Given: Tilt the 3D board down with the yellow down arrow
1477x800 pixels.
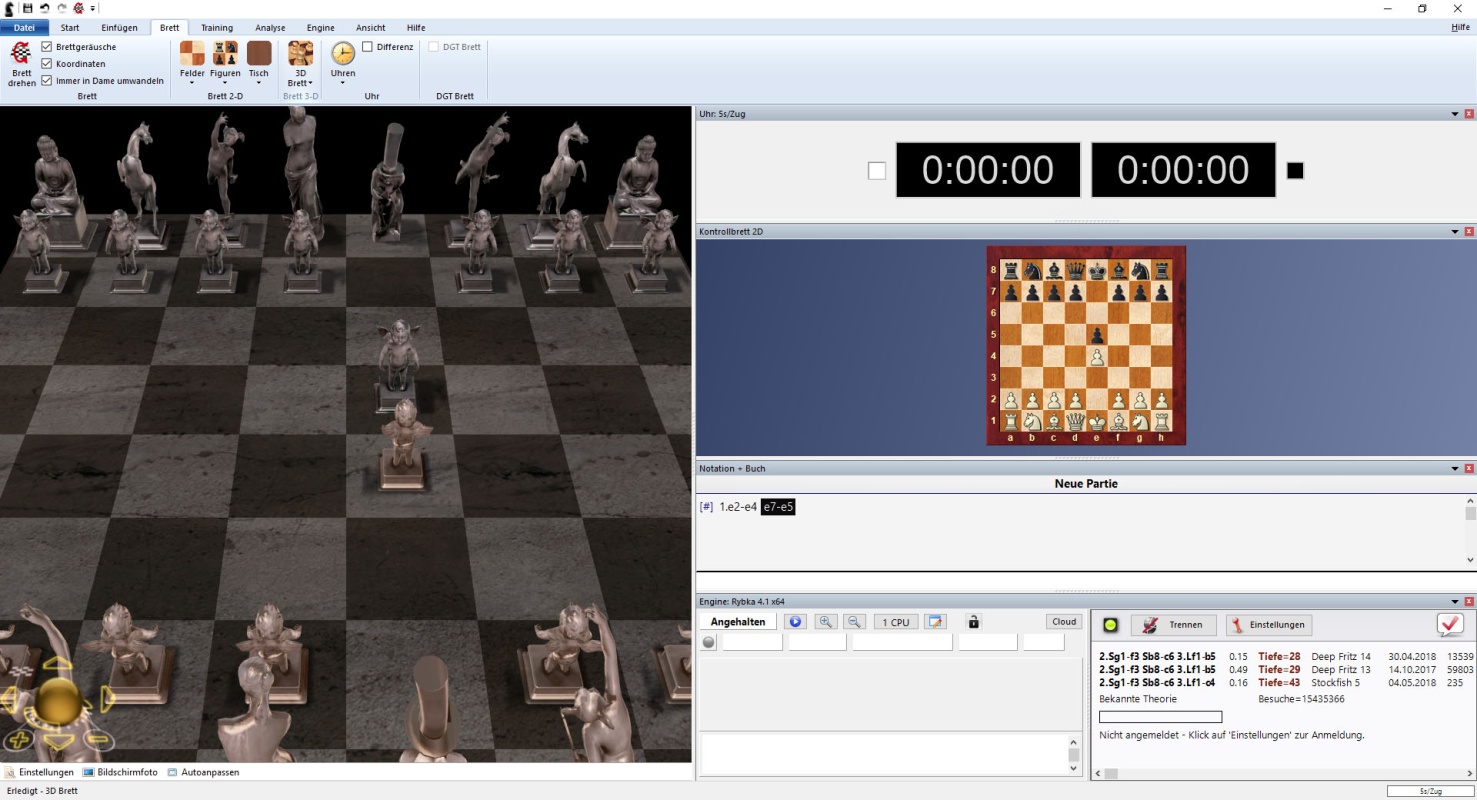Looking at the screenshot, I should click(58, 741).
